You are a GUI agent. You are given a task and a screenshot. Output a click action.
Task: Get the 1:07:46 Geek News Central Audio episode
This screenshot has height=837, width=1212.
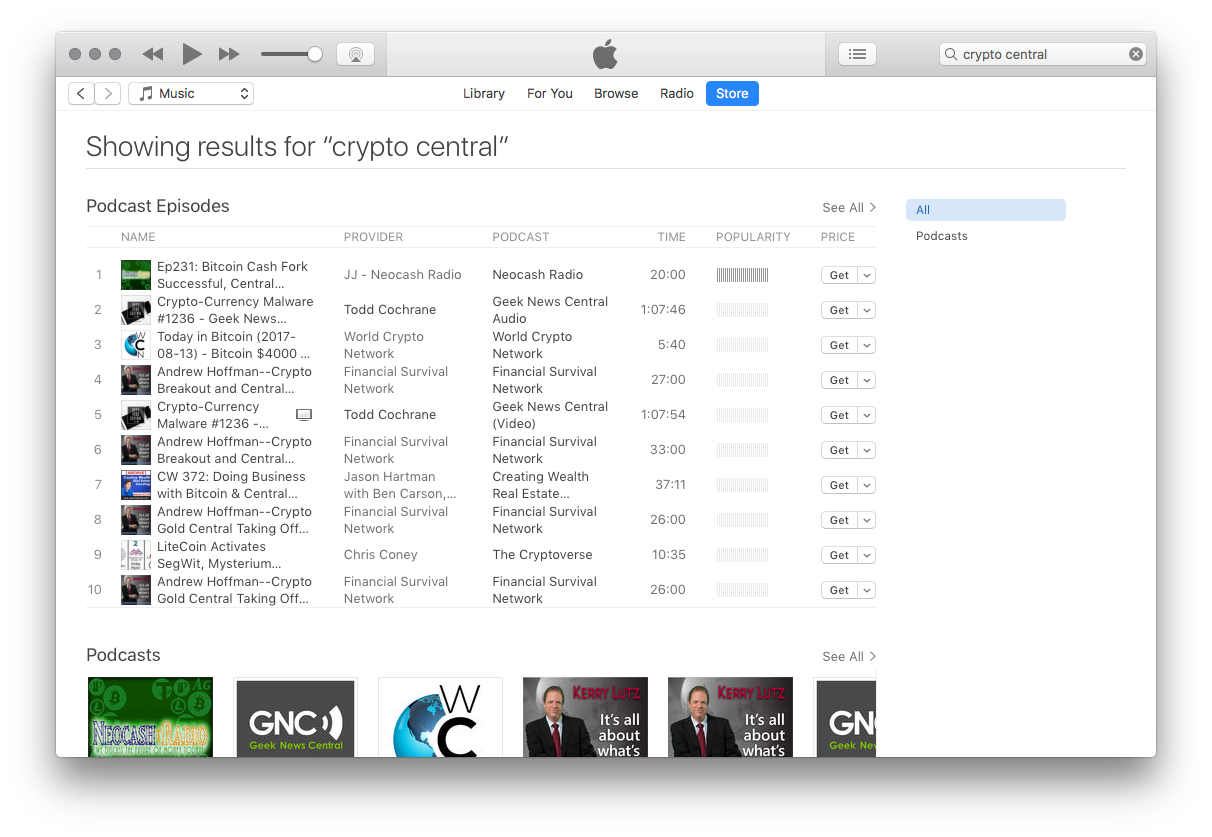pyautogui.click(x=839, y=310)
